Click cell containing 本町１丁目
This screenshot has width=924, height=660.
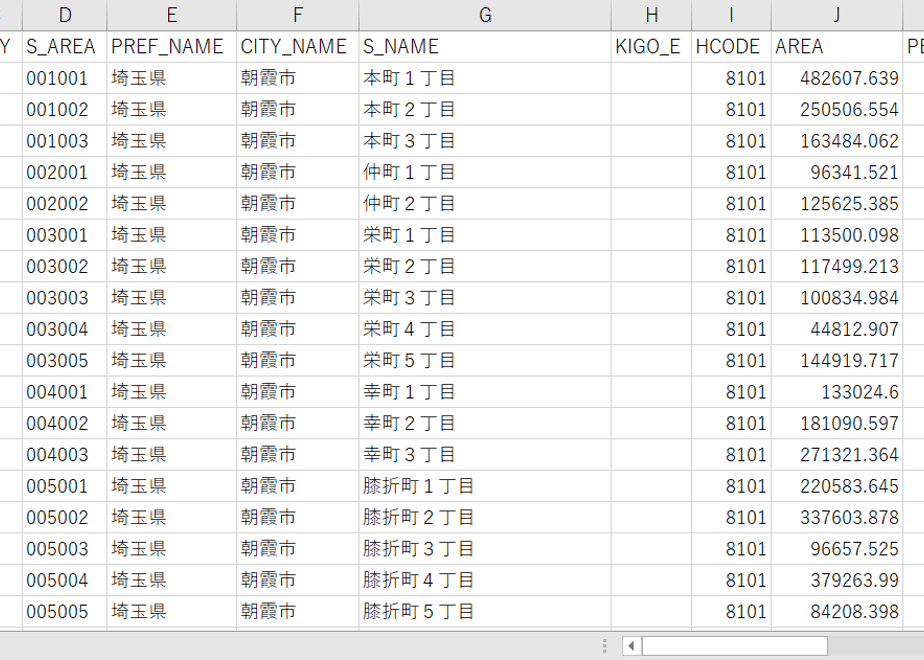[485, 78]
